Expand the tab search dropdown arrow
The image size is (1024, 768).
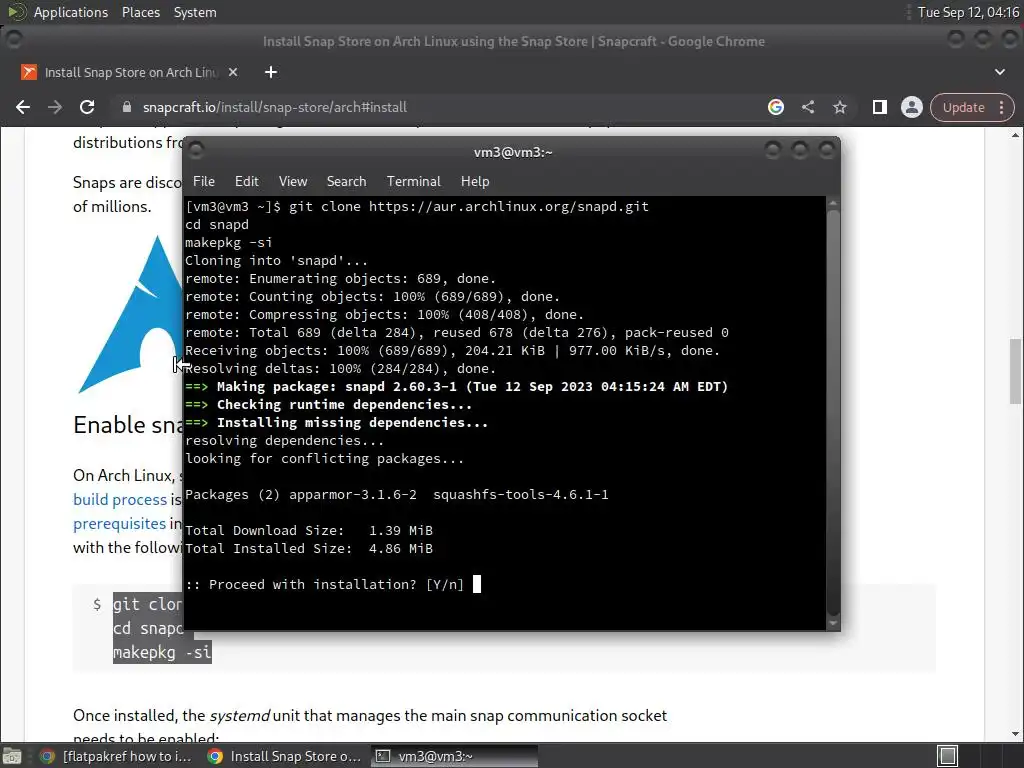click(x=1000, y=72)
